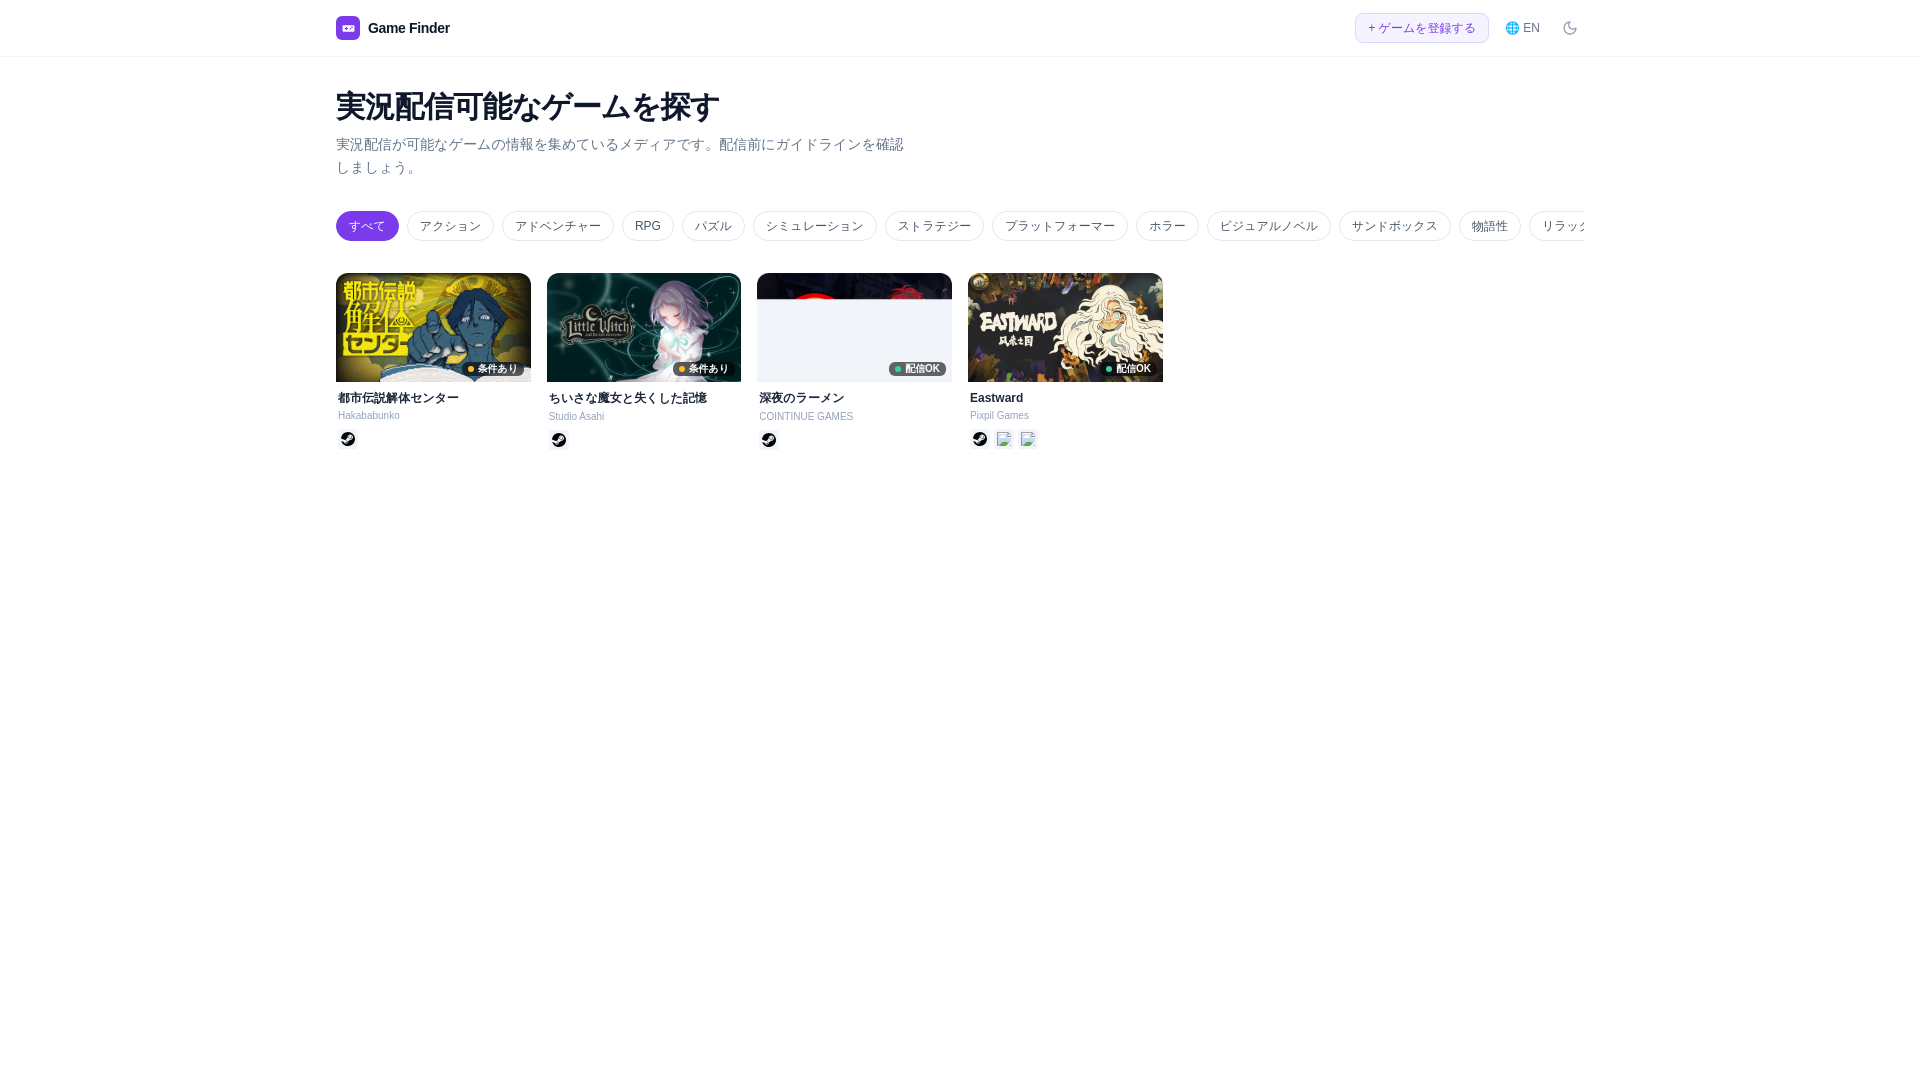Choose the サンドボックス filter chip
This screenshot has width=1920, height=1080.
click(1395, 226)
